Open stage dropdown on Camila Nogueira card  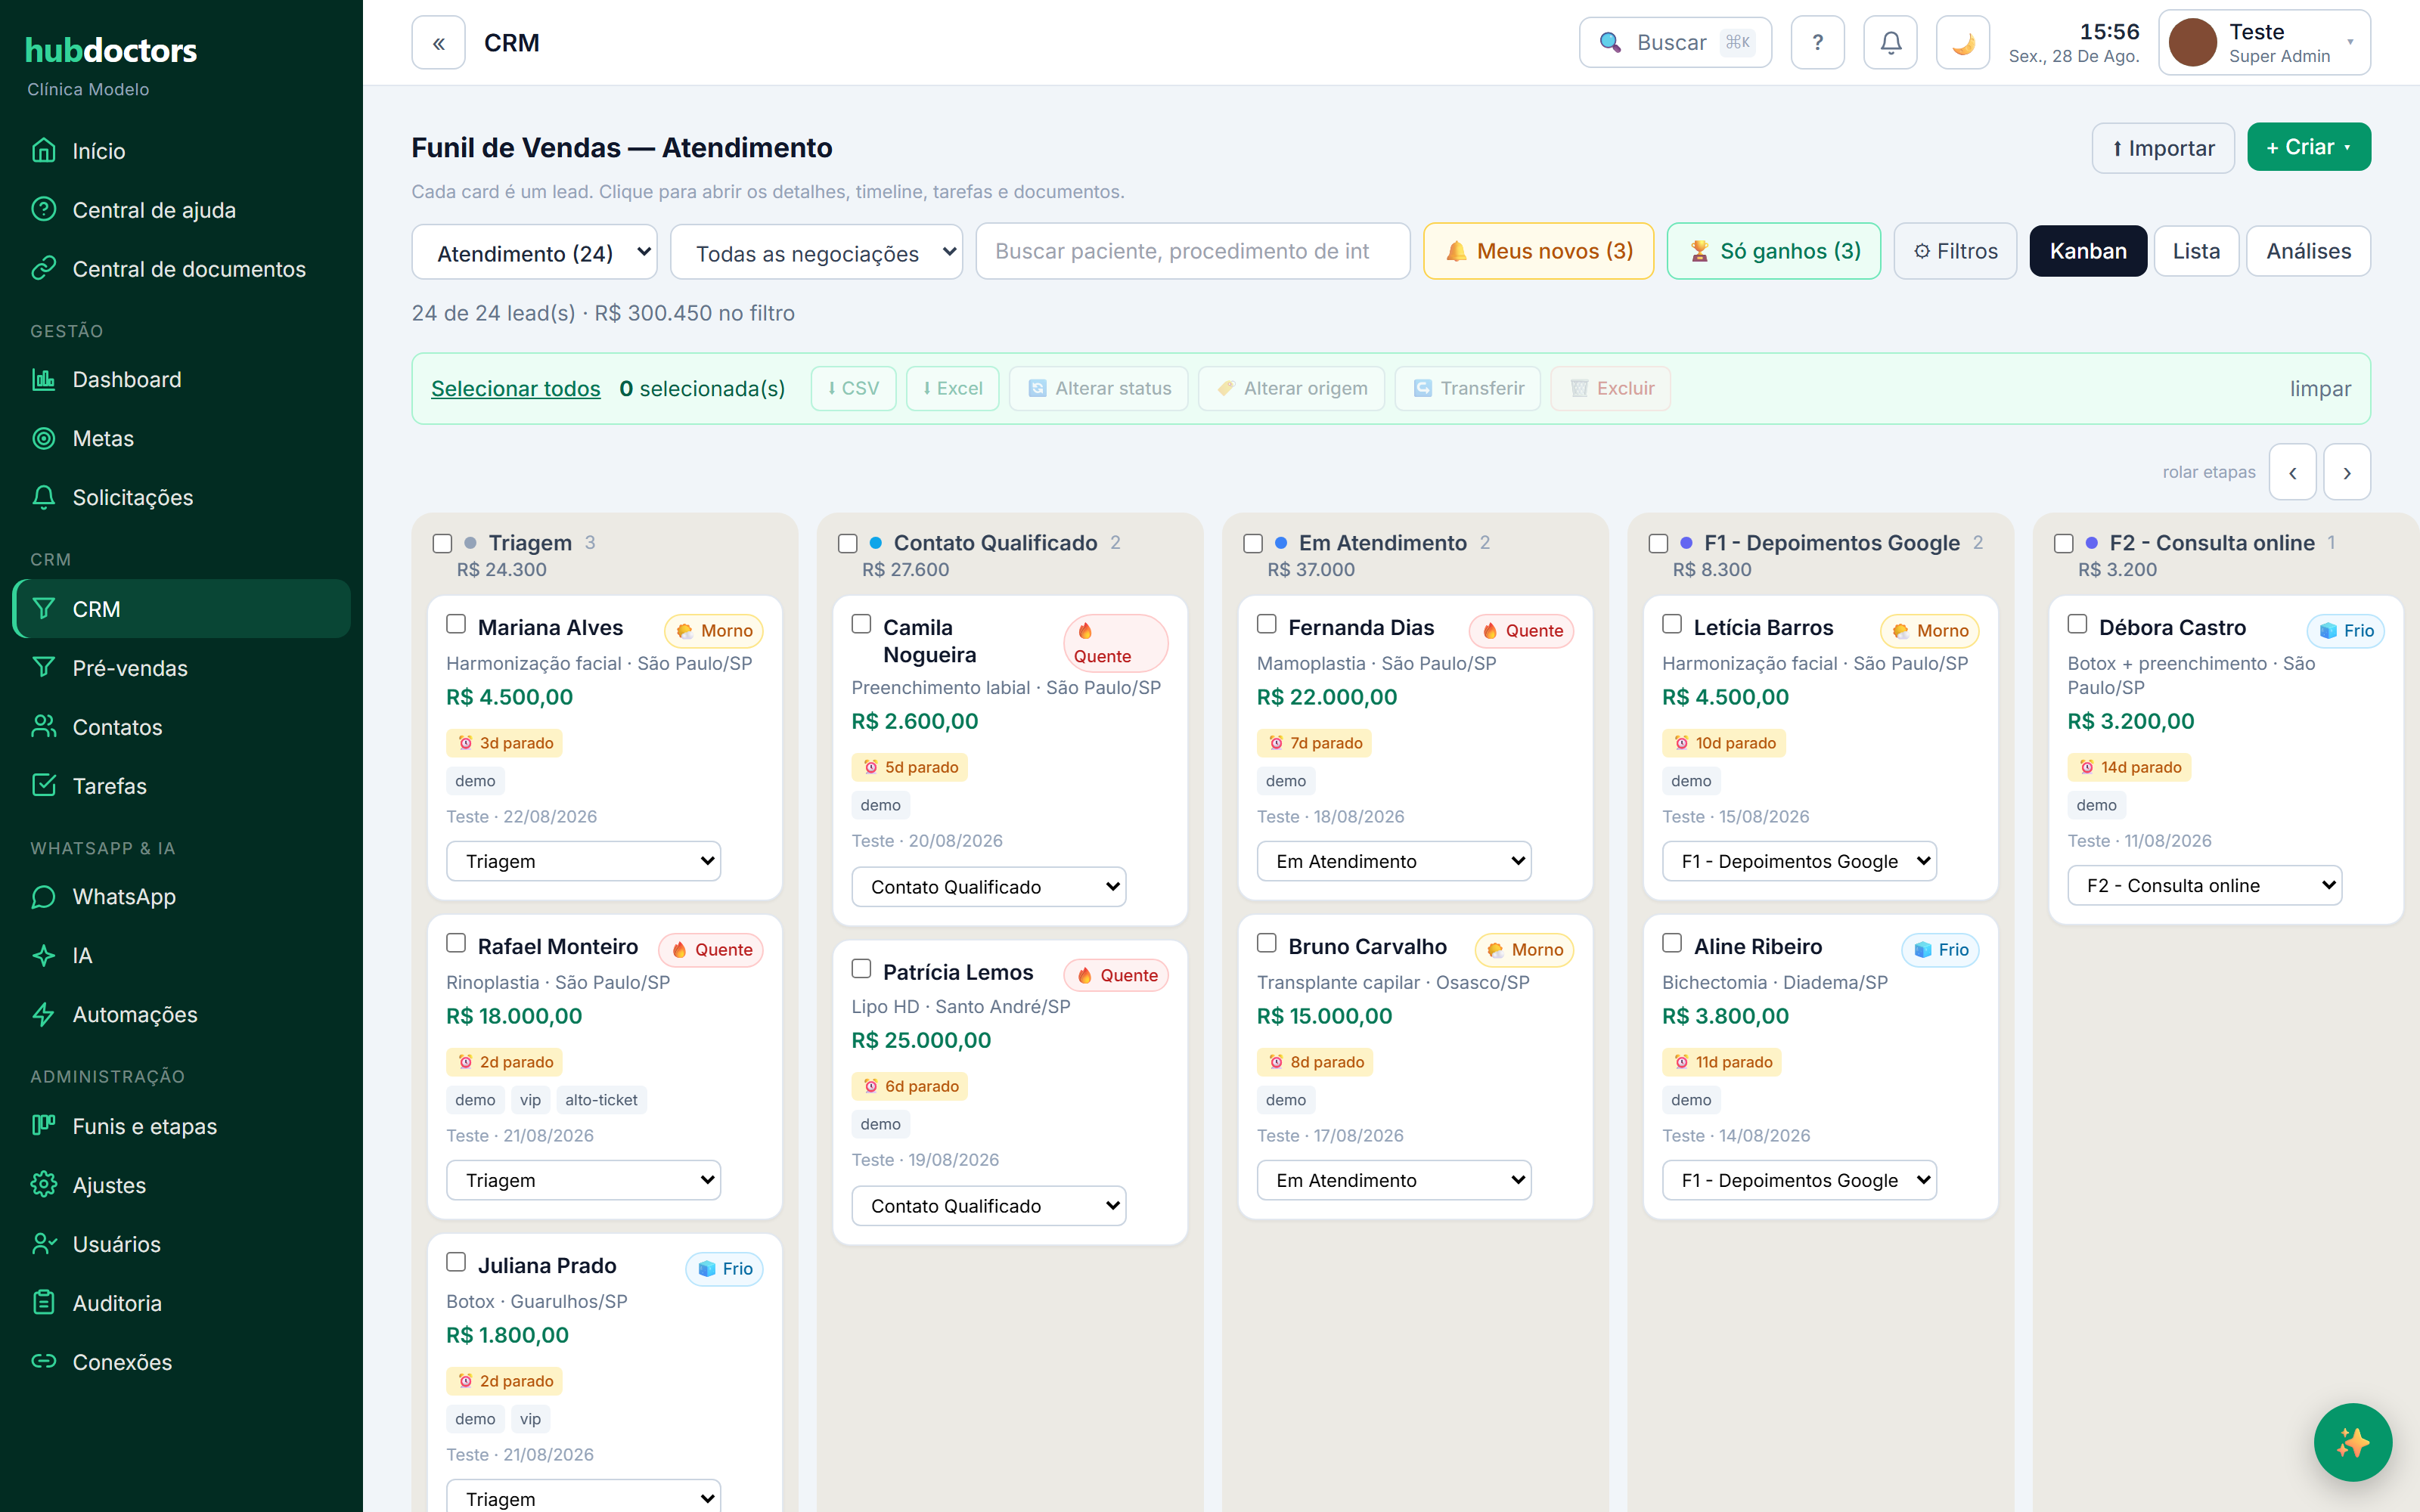click(989, 887)
